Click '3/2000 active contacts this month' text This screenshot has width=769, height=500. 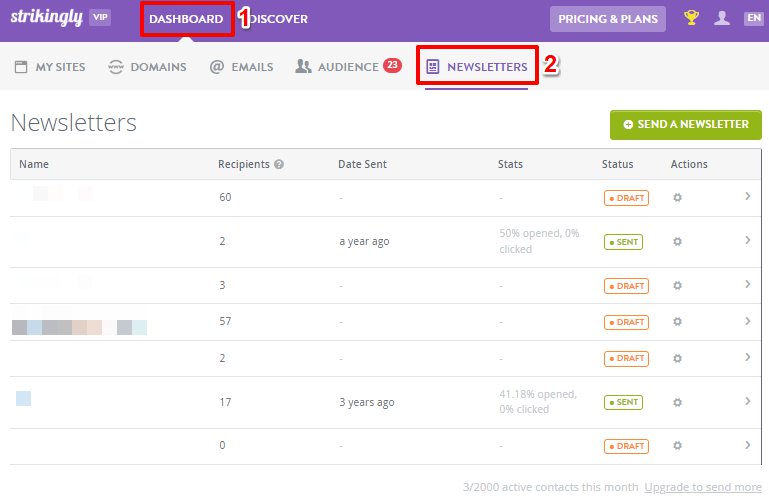550,487
